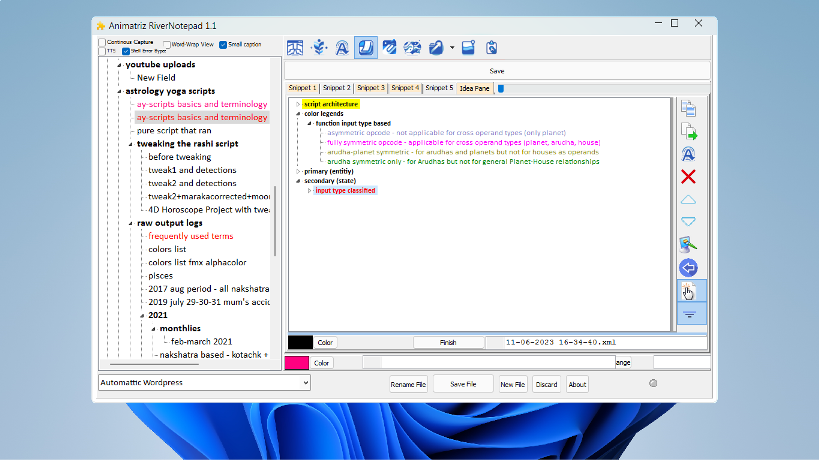Collapse the 2021 tree node
Screen dimensions: 819x460
pos(143,315)
